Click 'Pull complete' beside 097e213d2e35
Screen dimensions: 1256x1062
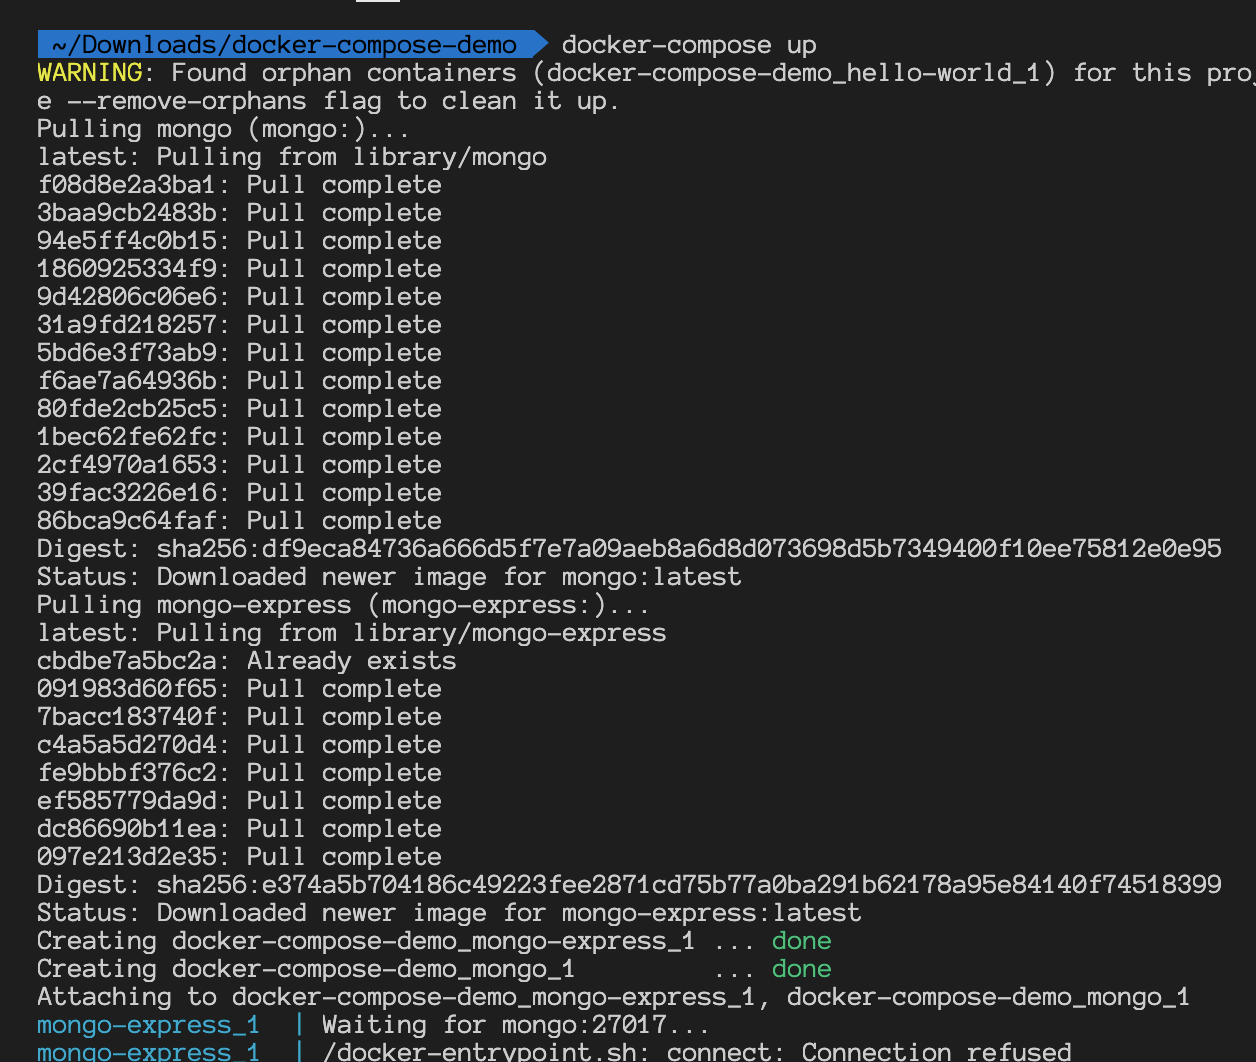[x=344, y=857]
